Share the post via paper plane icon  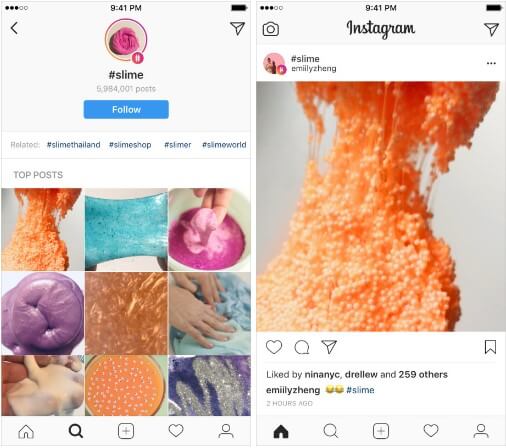pos(329,347)
